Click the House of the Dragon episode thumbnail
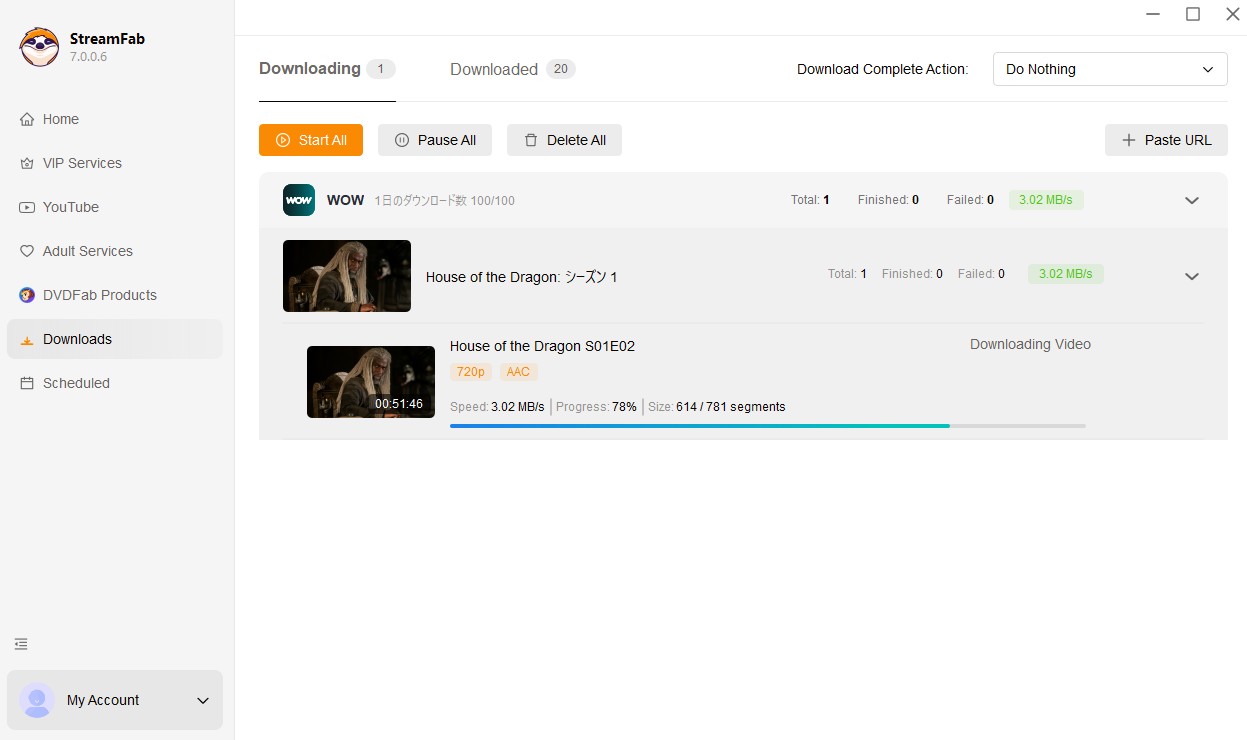Viewport: 1247px width, 740px height. pos(370,381)
